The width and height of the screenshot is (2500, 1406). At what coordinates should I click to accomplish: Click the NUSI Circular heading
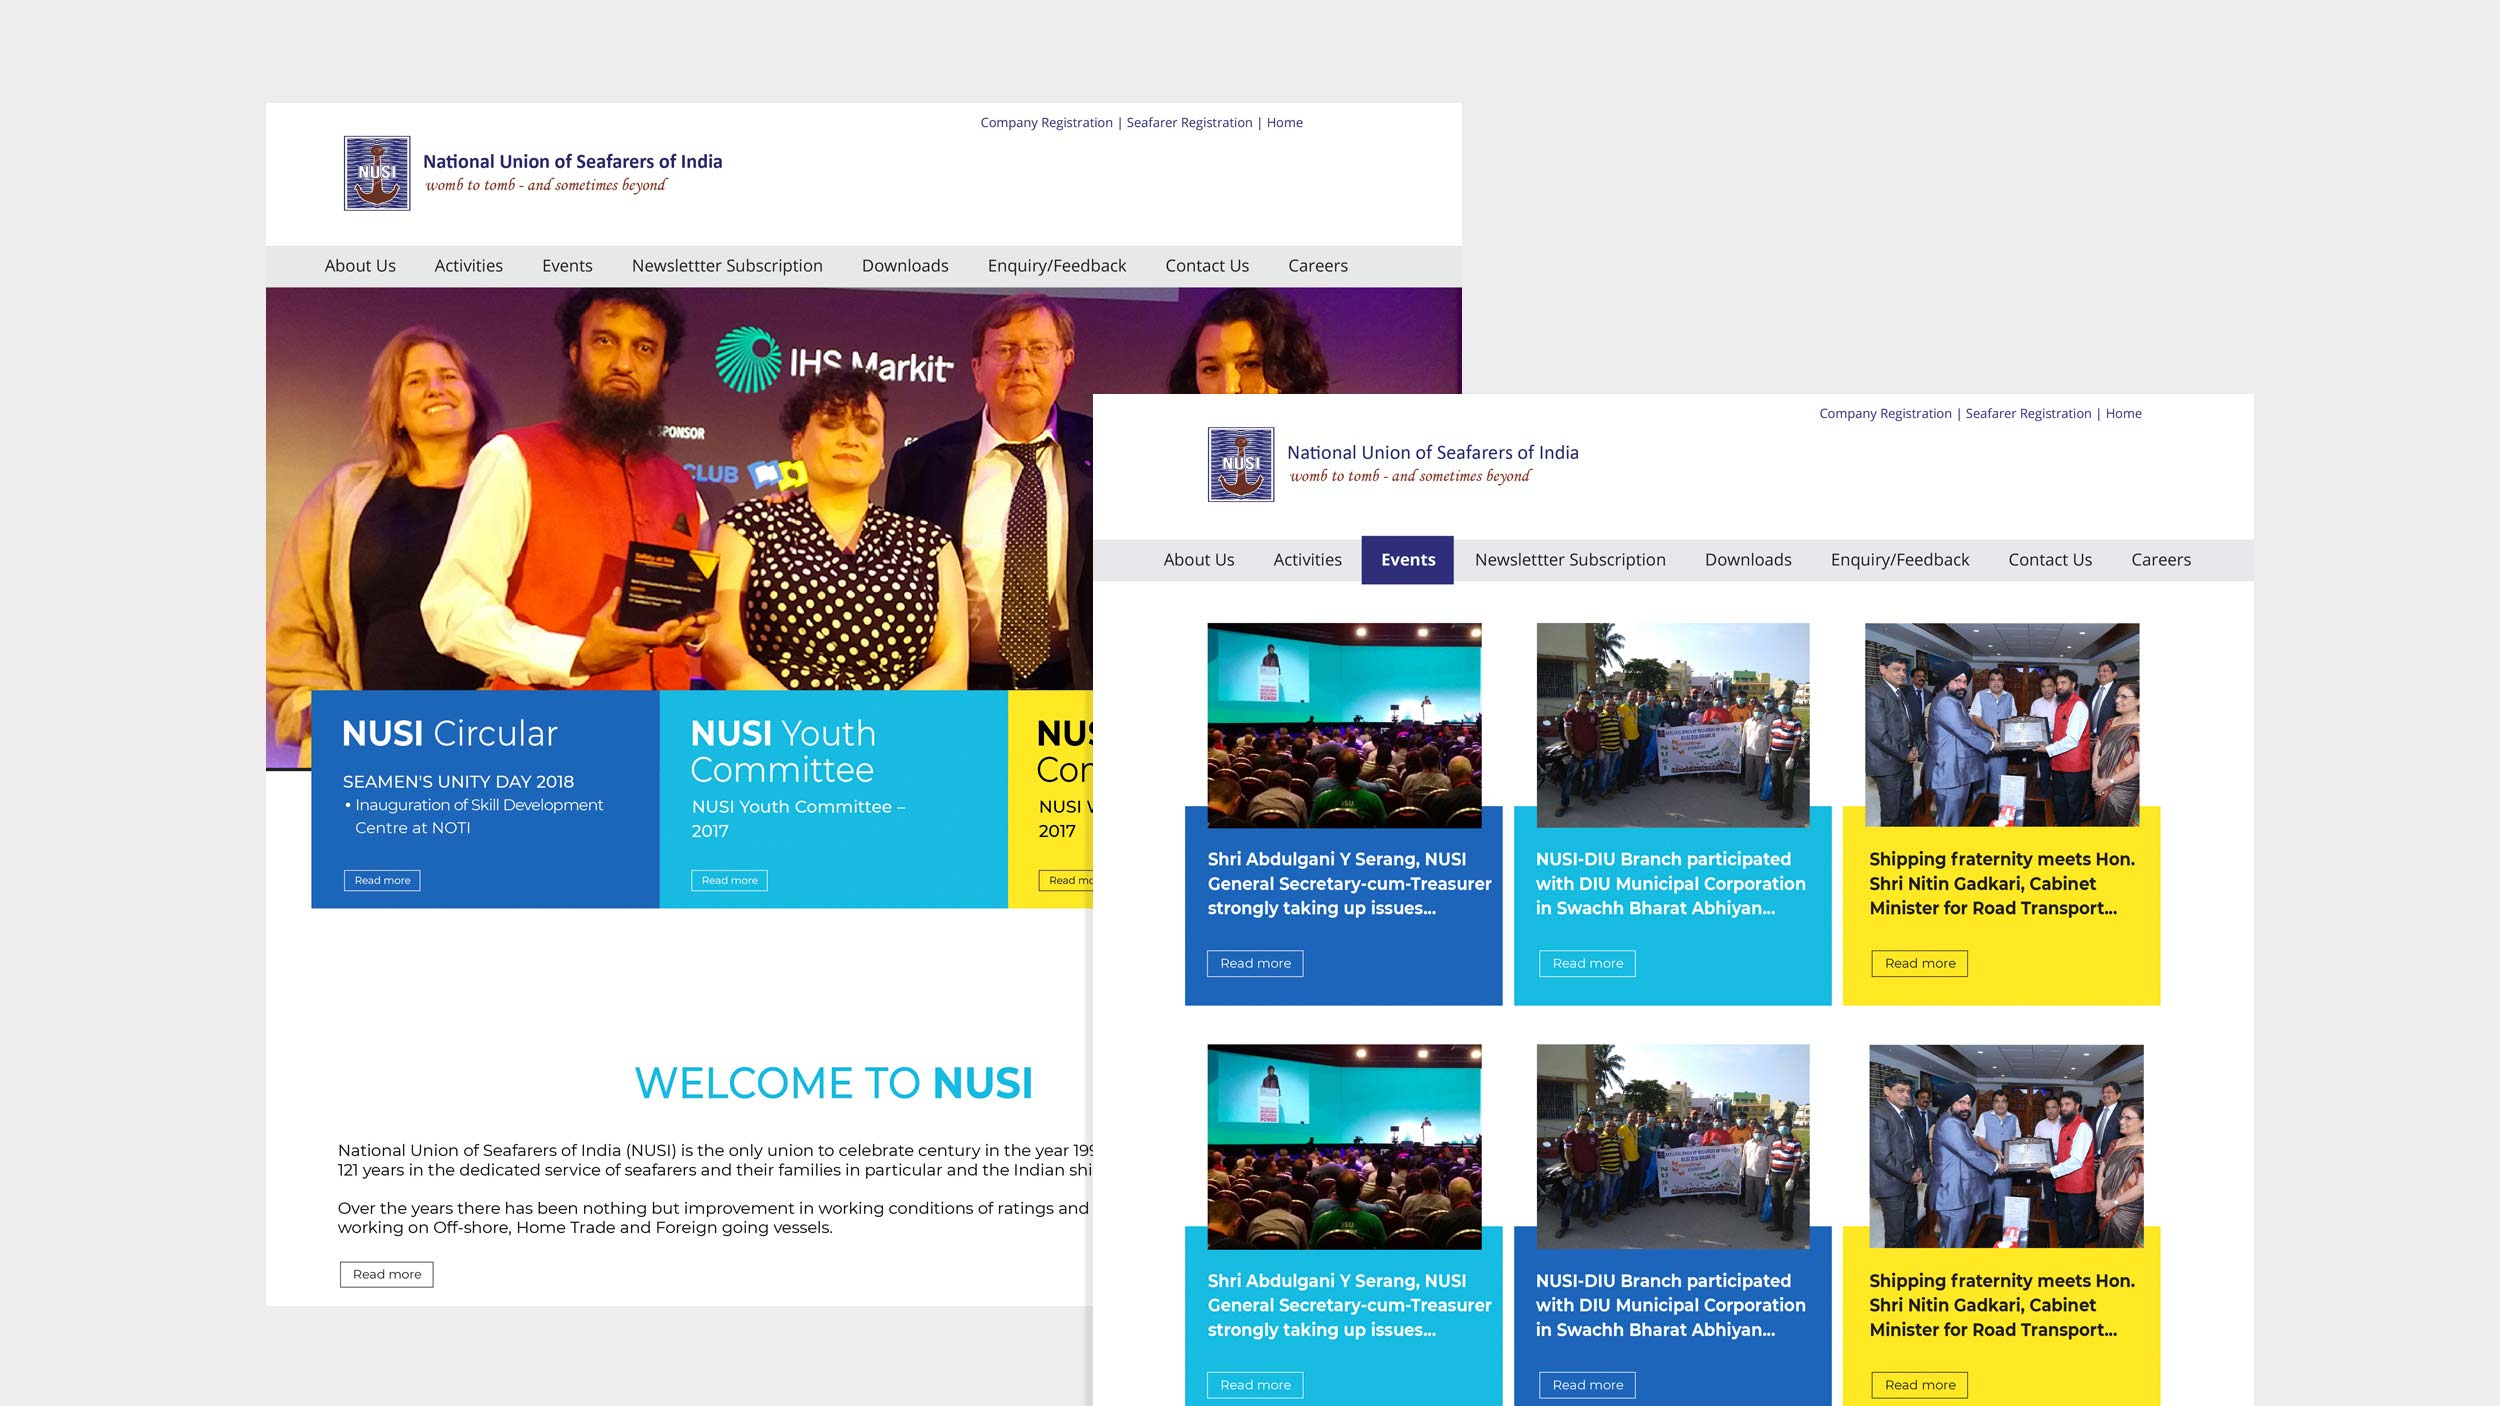pos(450,735)
